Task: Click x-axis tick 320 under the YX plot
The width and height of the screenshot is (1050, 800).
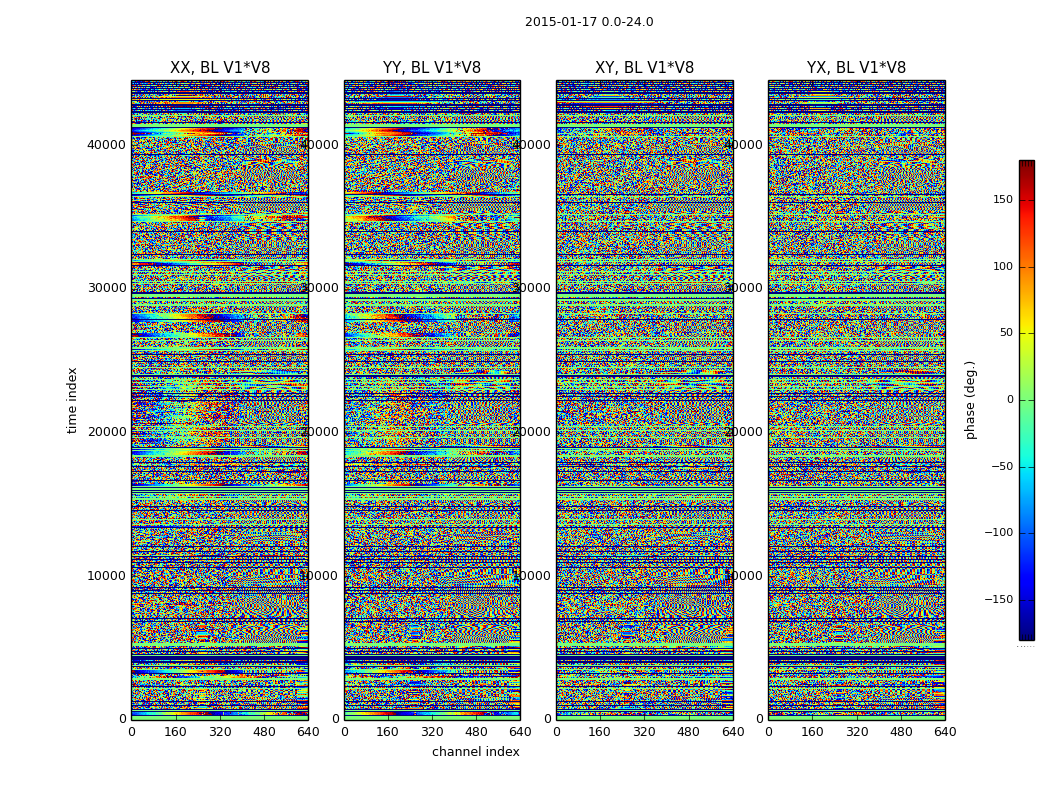Action: pyautogui.click(x=856, y=732)
